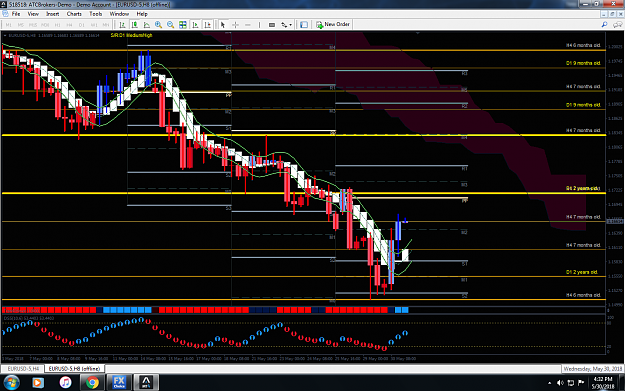Viewport: 625px width, 391px height.
Task: Switch chart to bar chart type
Action: (x=122, y=25)
